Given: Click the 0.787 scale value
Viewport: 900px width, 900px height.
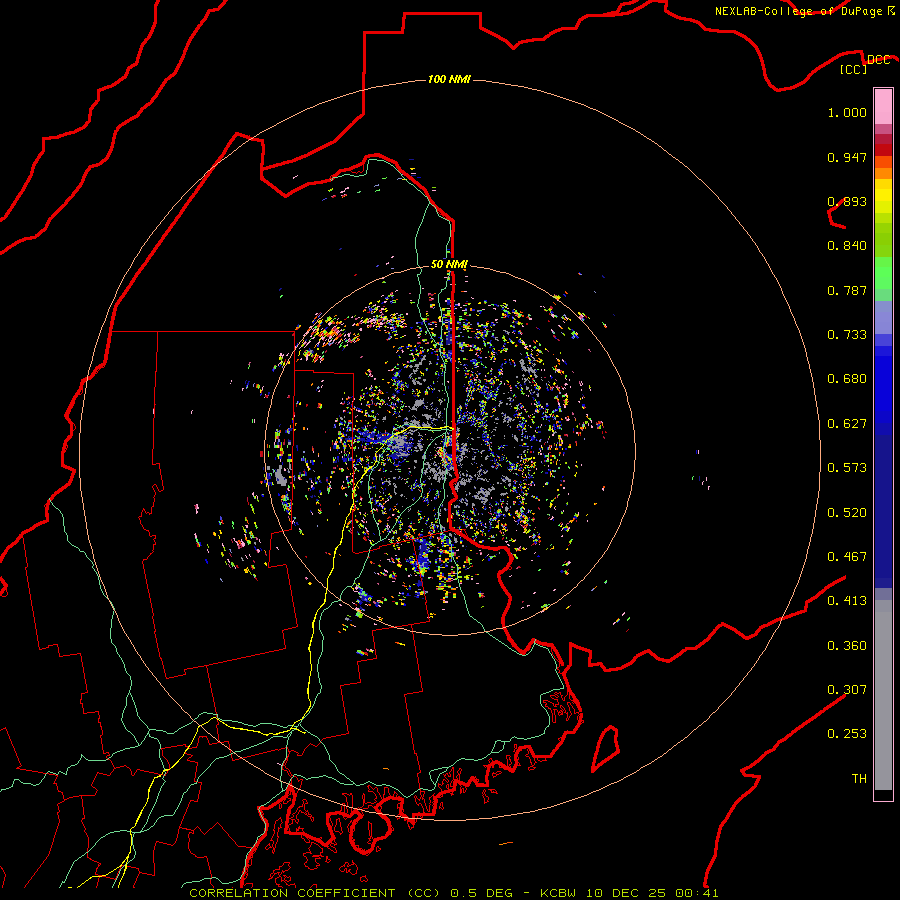Looking at the screenshot, I should click(847, 290).
